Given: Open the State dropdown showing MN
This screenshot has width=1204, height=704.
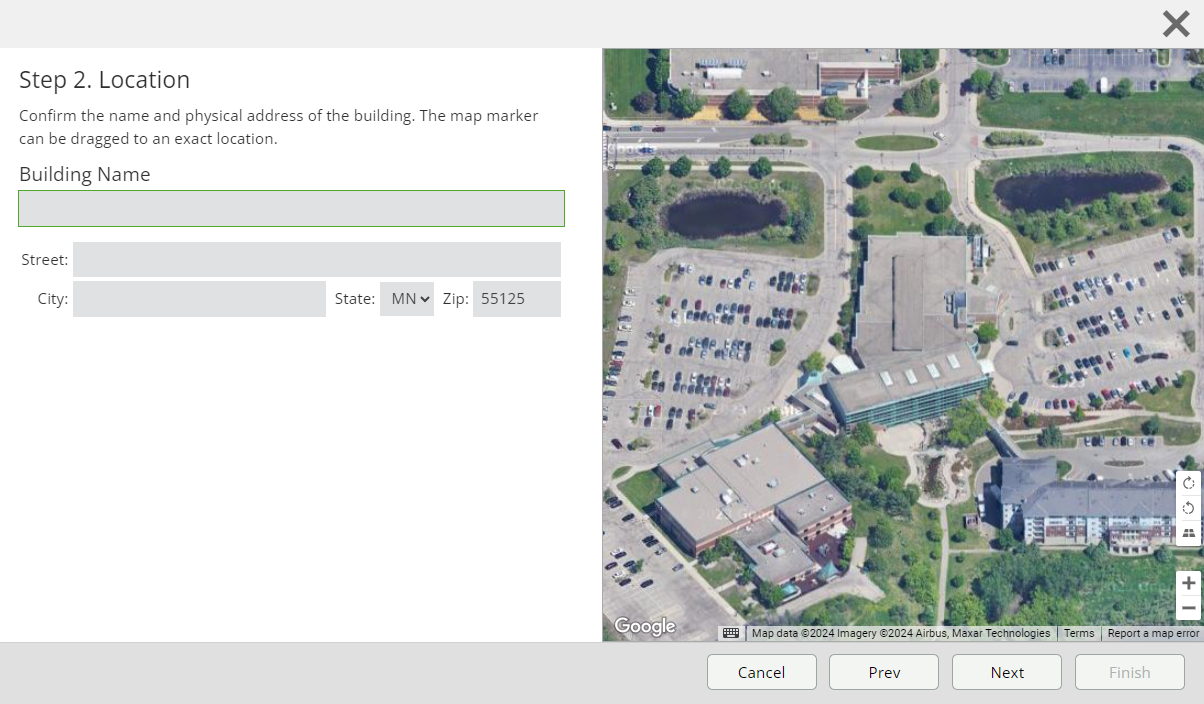Looking at the screenshot, I should (407, 299).
